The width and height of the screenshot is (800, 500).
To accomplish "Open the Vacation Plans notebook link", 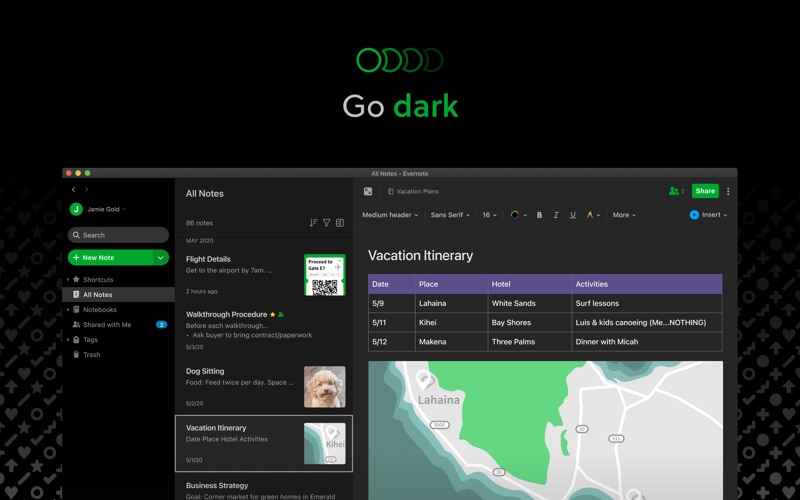I will [x=413, y=191].
